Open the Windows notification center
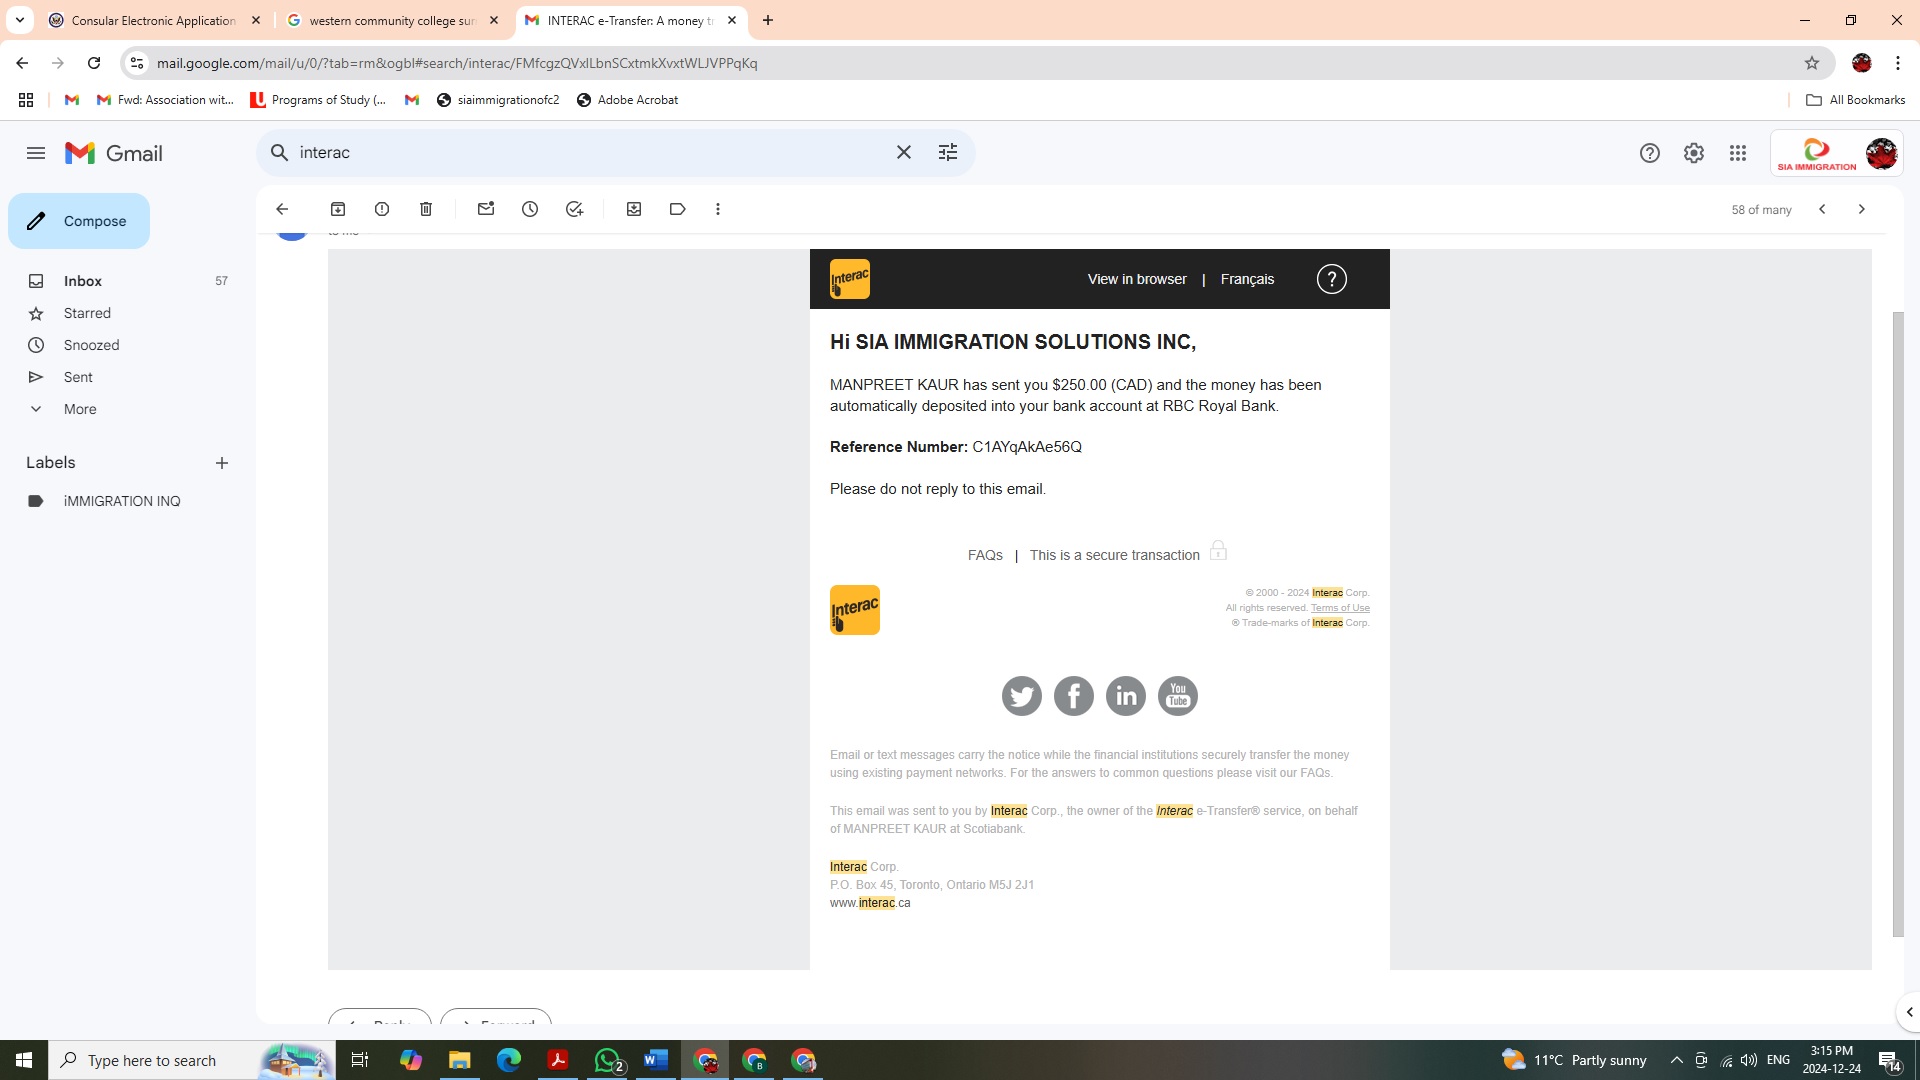 click(1889, 1060)
